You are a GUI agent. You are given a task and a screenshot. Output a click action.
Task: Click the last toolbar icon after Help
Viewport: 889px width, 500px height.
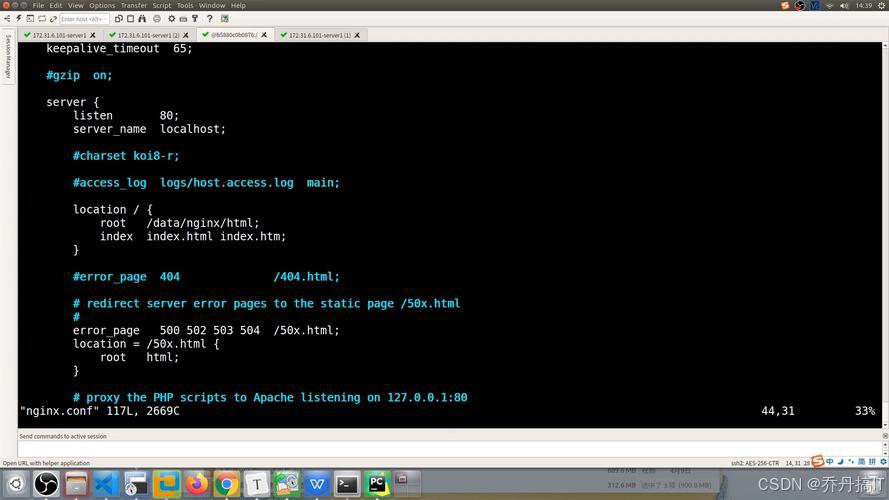225,19
